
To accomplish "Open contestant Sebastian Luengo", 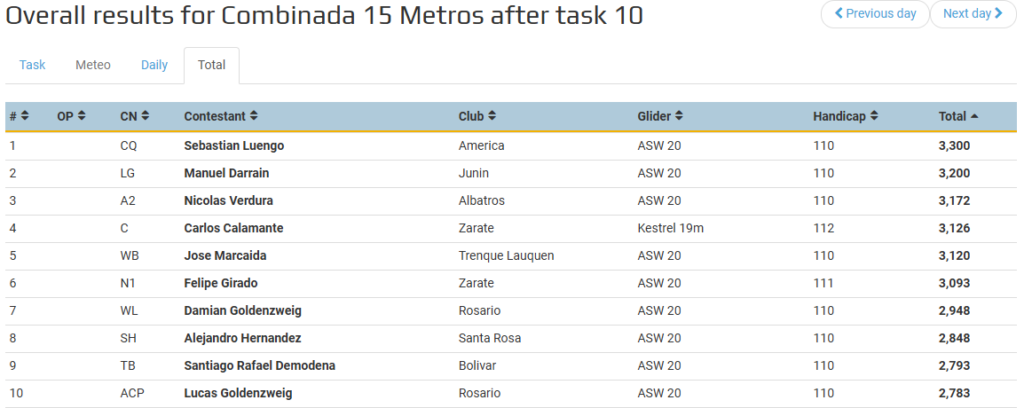I will pyautogui.click(x=234, y=146).
